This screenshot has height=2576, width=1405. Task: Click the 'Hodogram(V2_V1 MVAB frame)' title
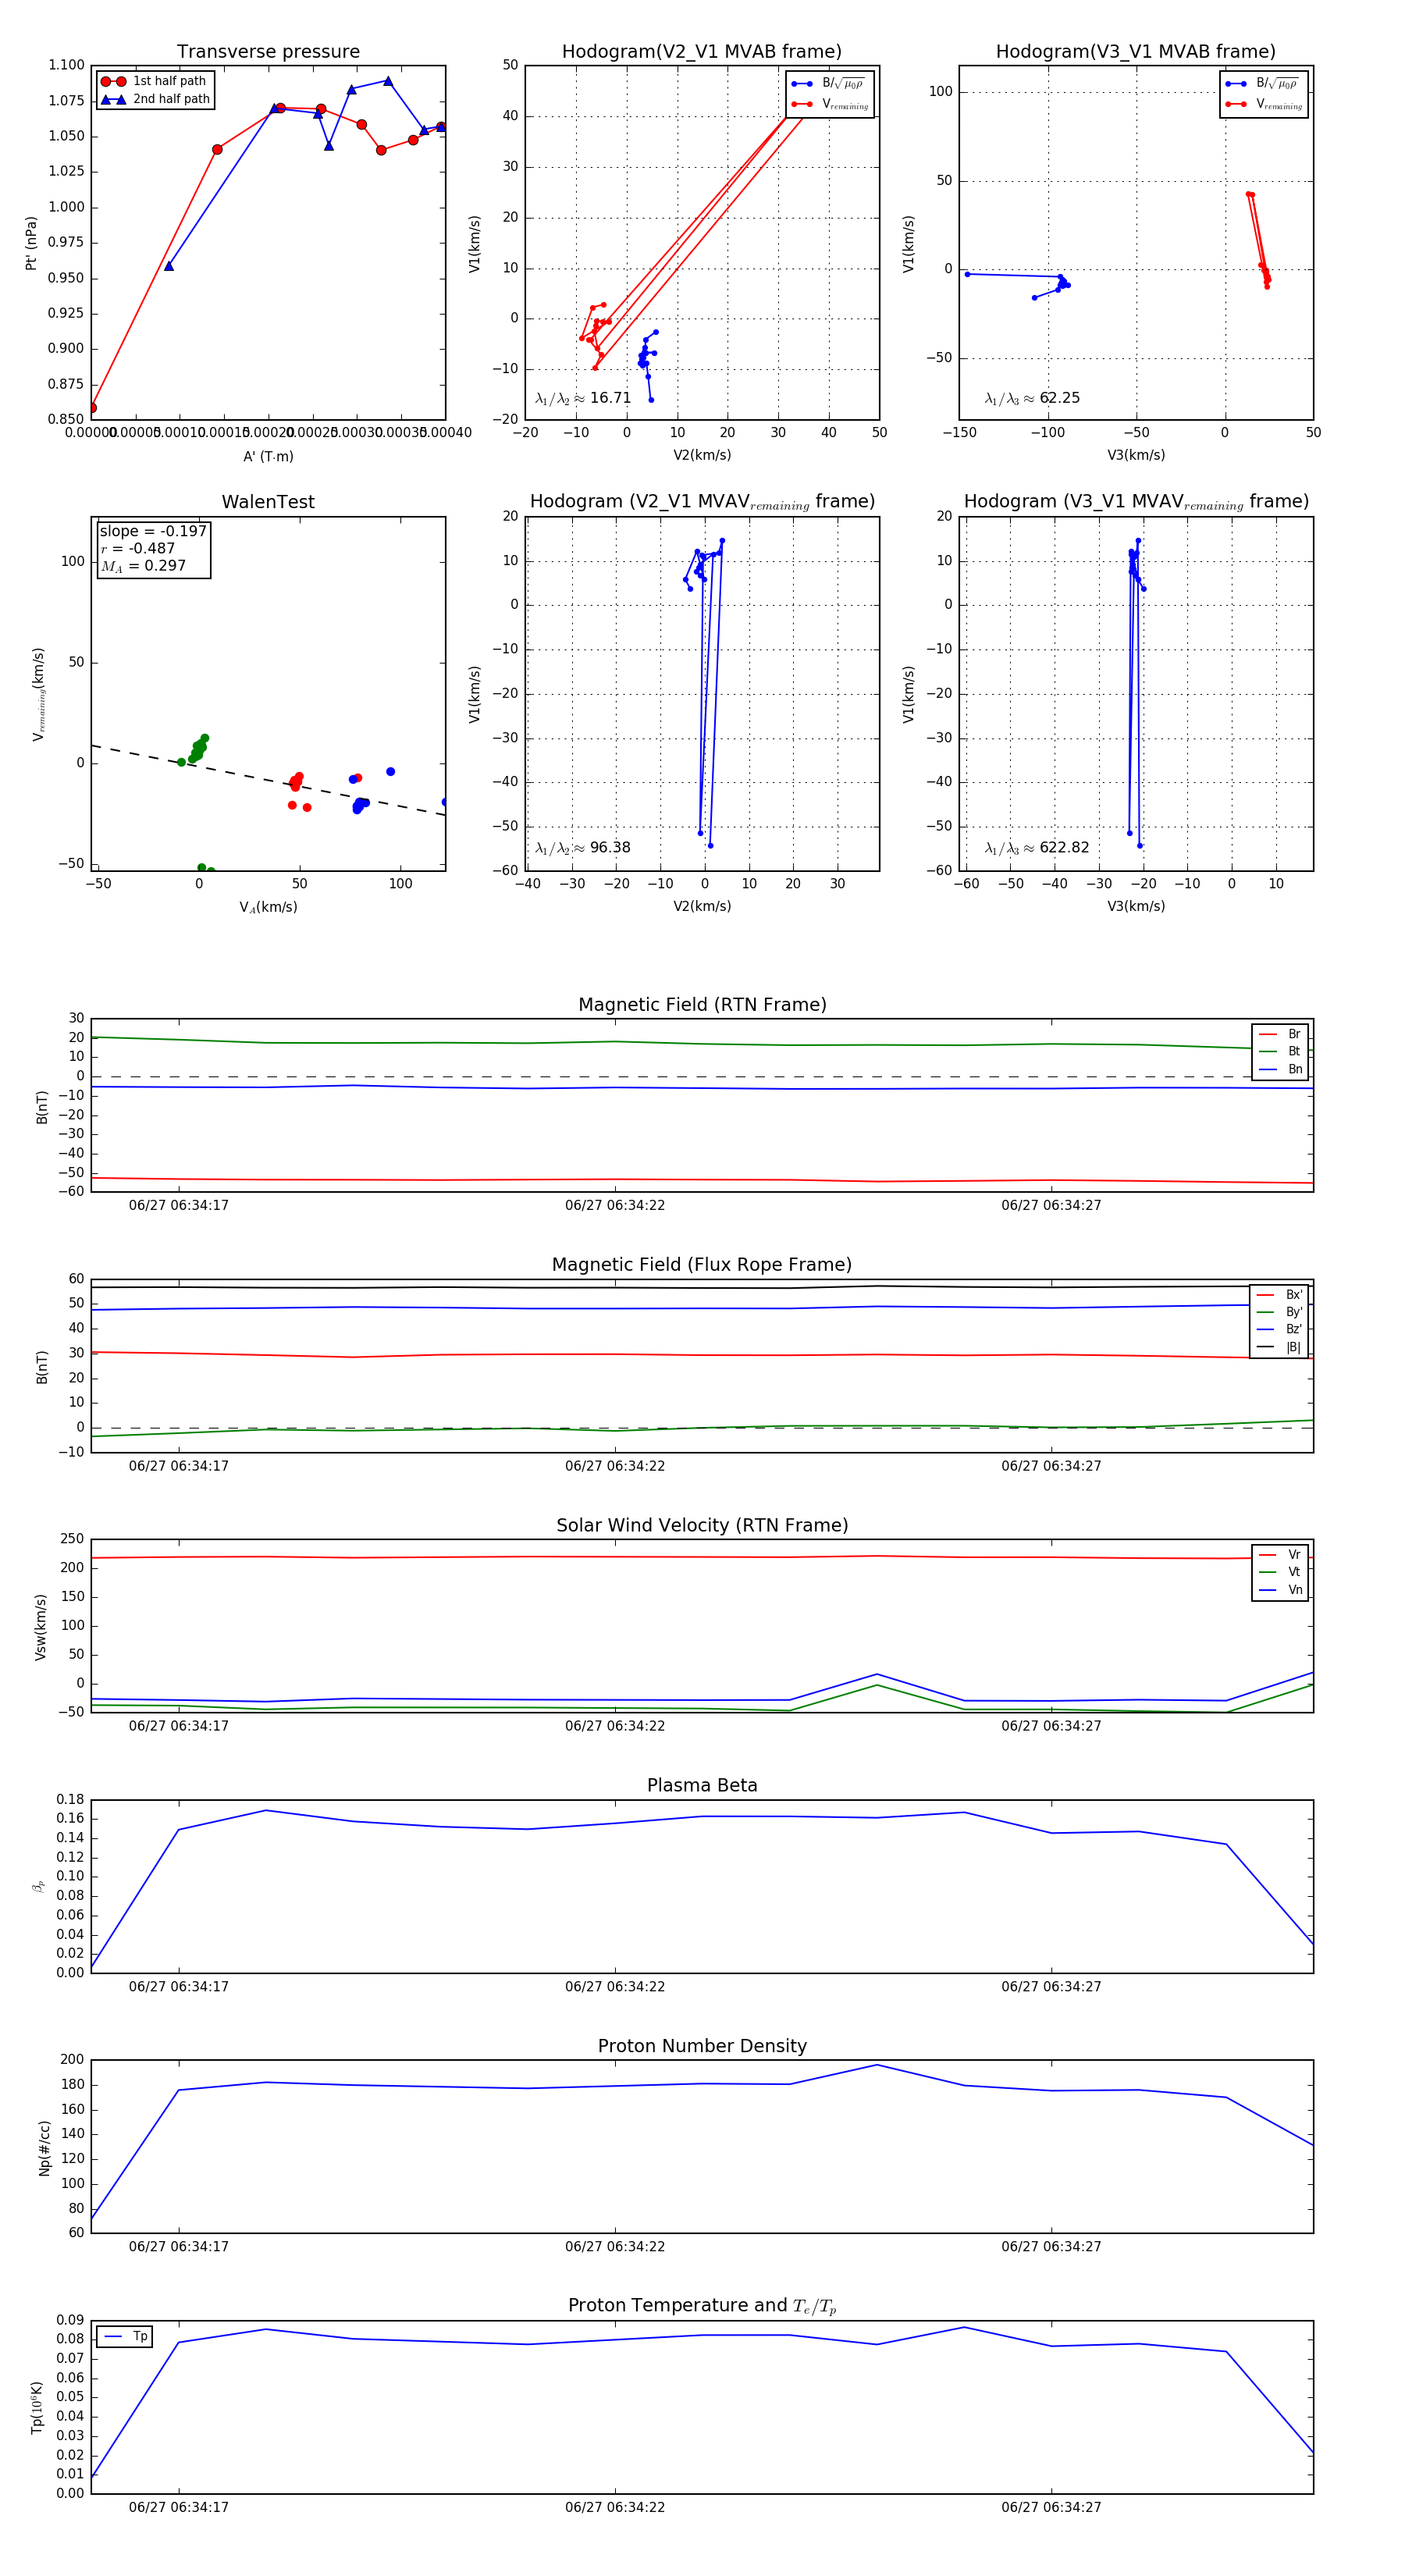point(701,52)
